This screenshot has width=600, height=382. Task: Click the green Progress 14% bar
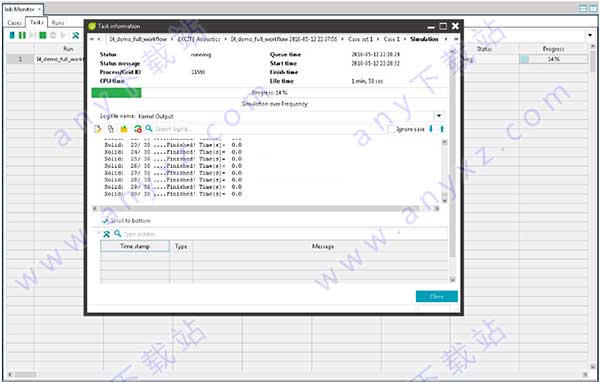[116, 93]
